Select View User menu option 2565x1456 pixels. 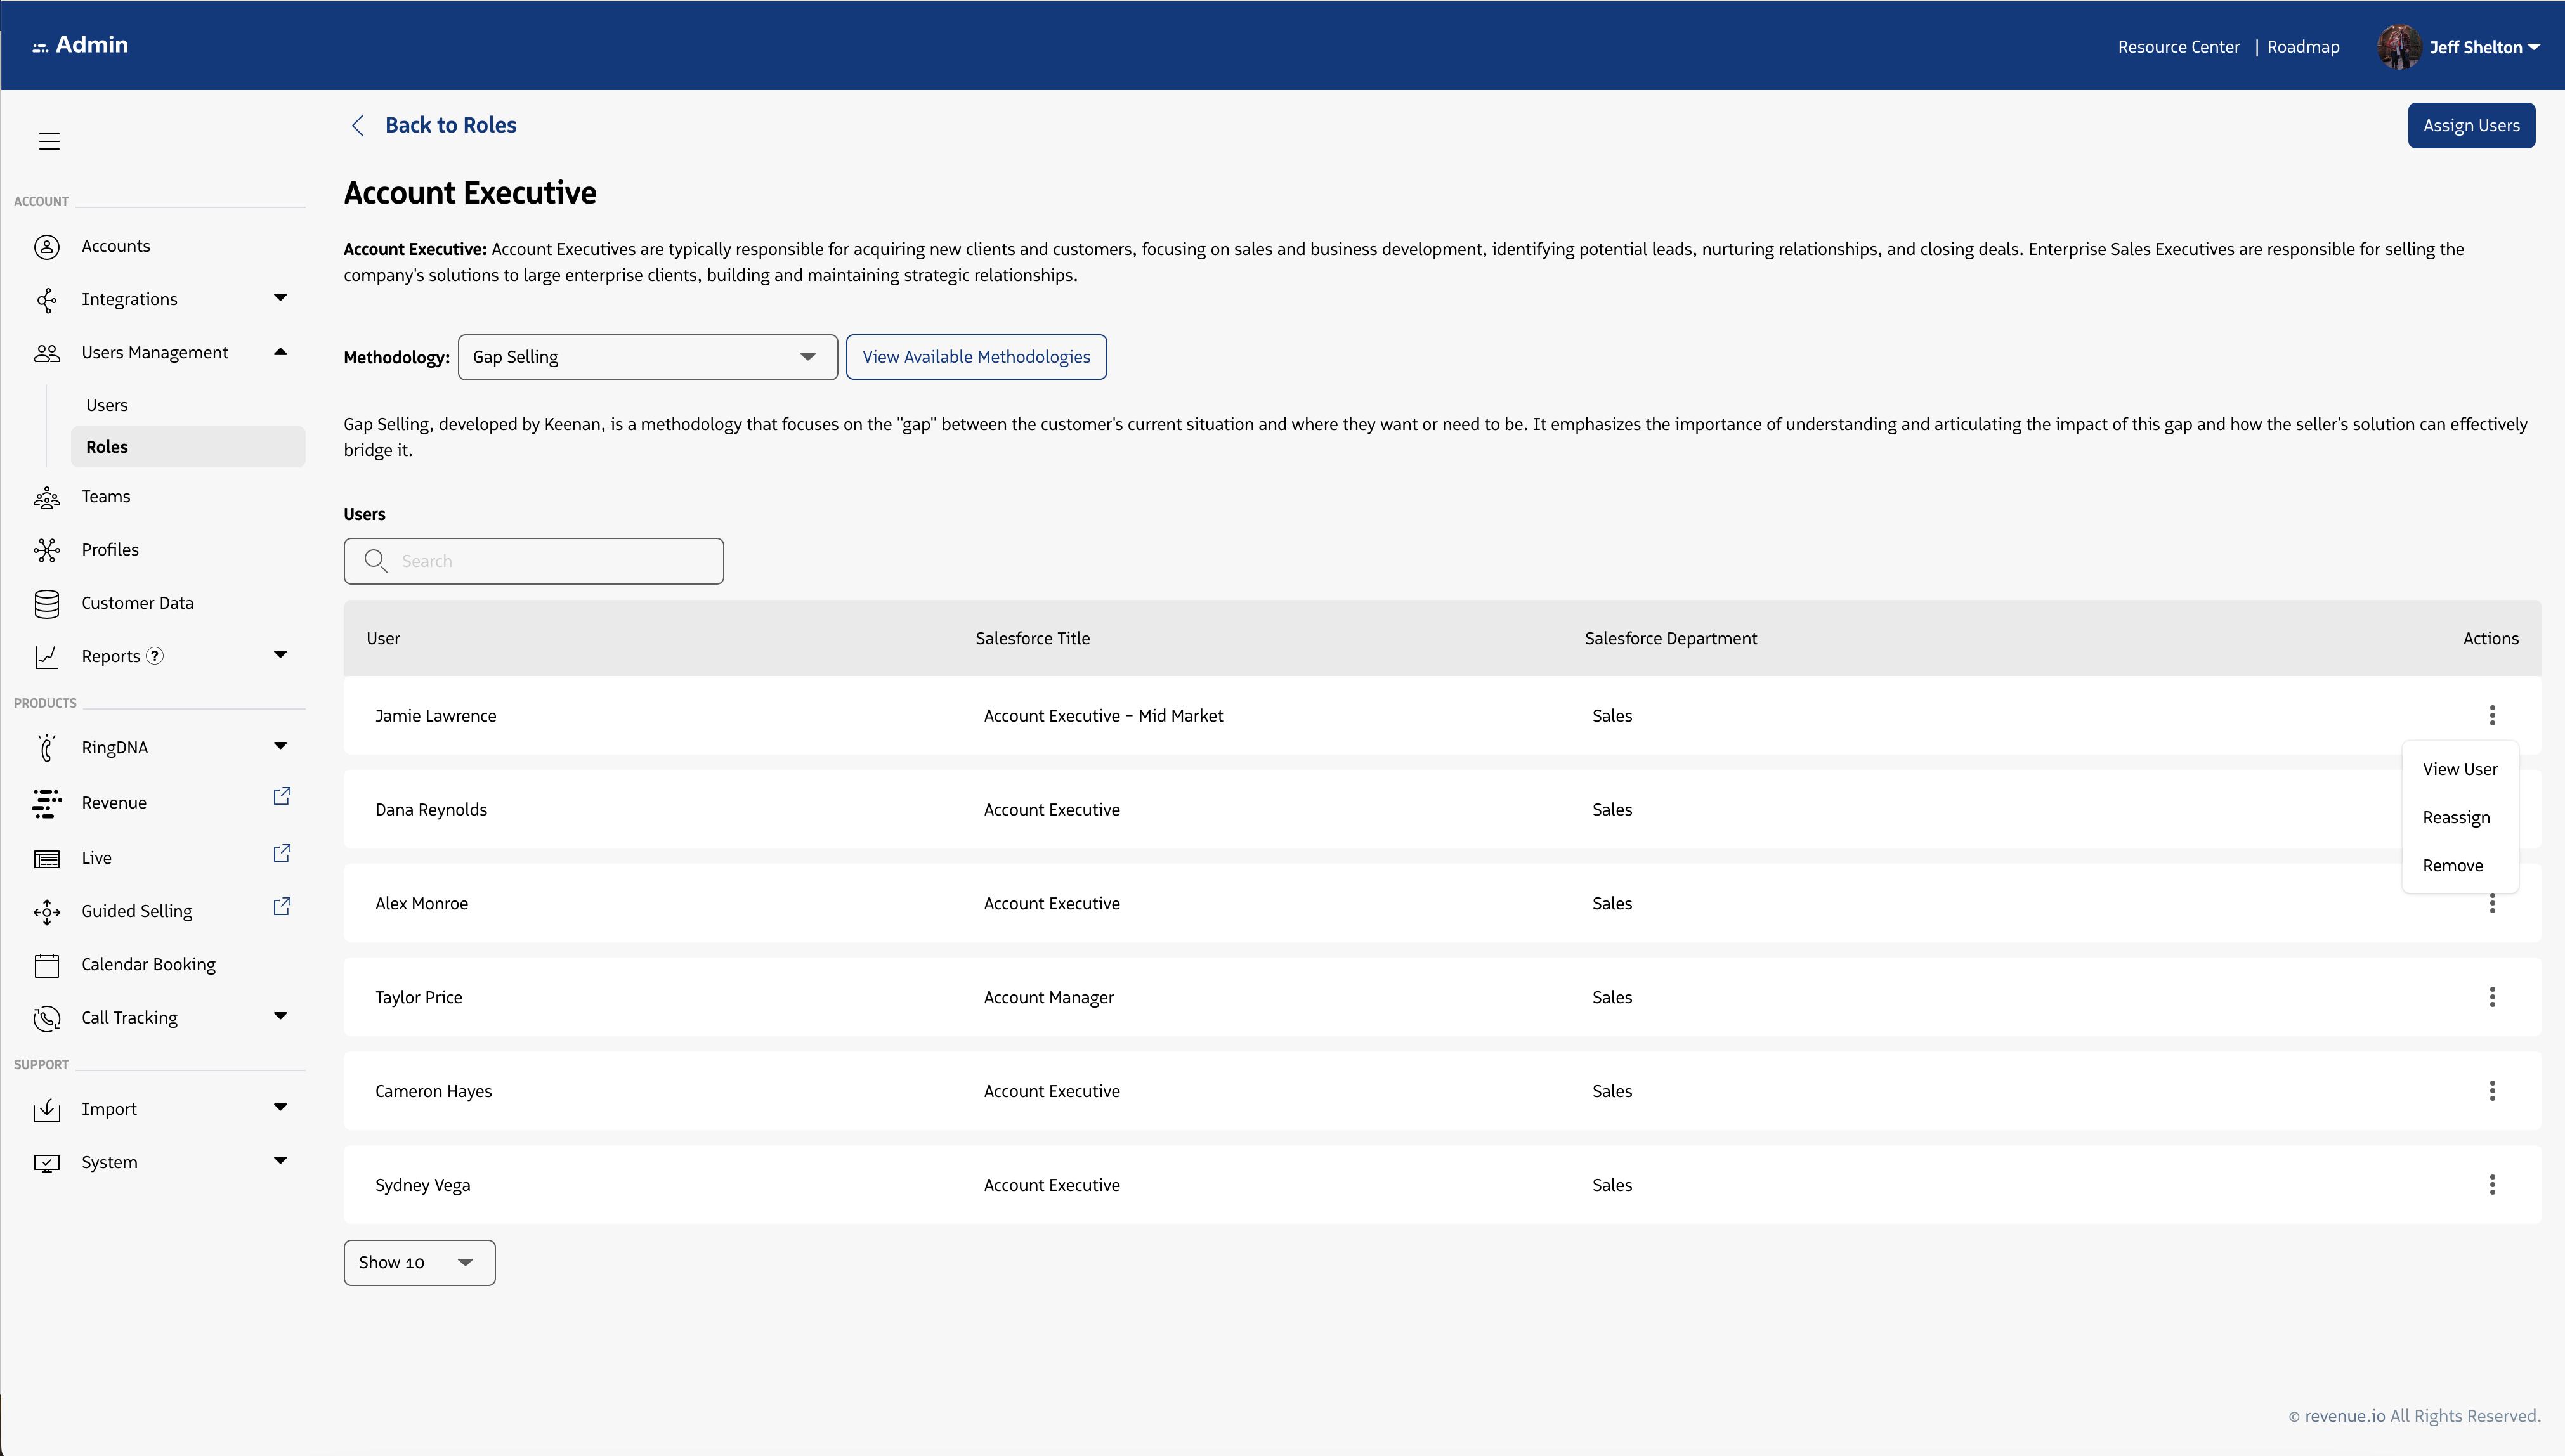2459,769
